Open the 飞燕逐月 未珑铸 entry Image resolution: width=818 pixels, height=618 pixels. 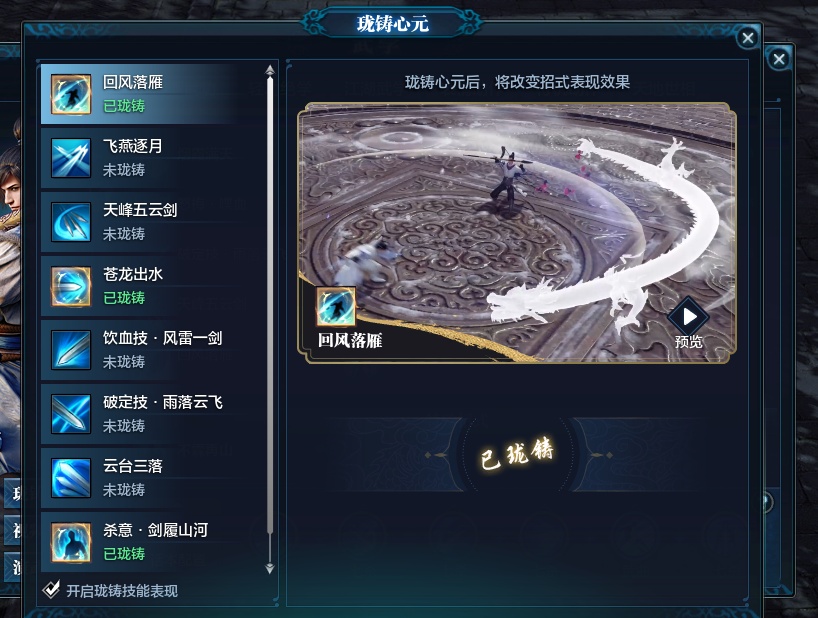pos(153,158)
